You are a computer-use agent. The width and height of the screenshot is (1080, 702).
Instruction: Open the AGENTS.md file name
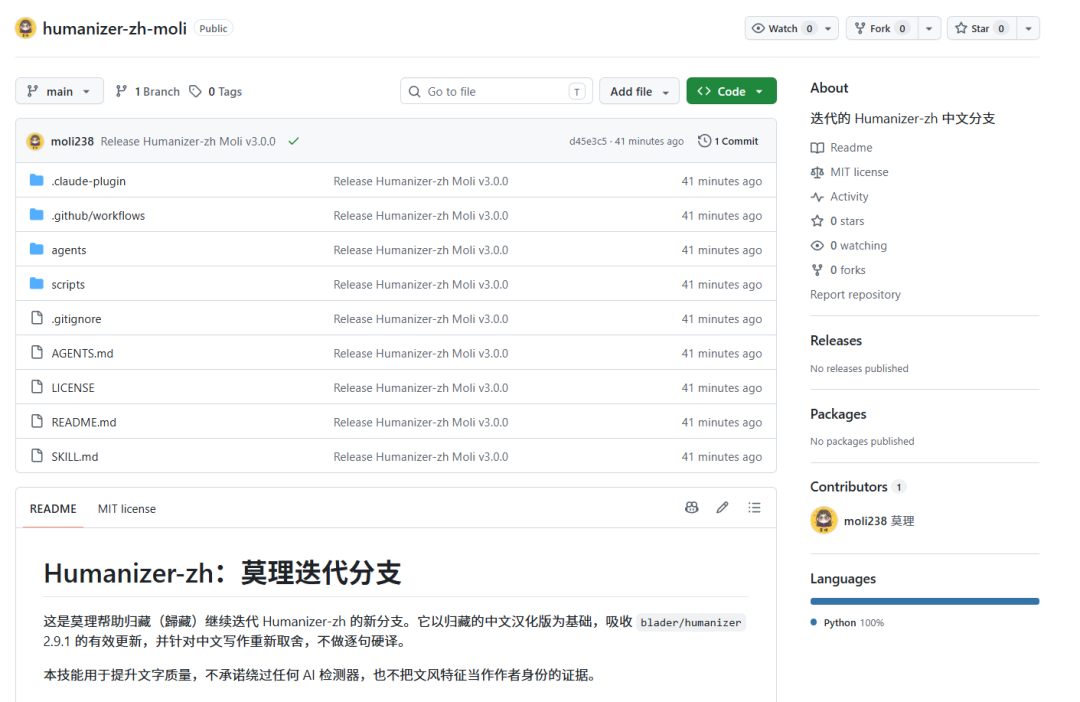pyautogui.click(x=83, y=353)
